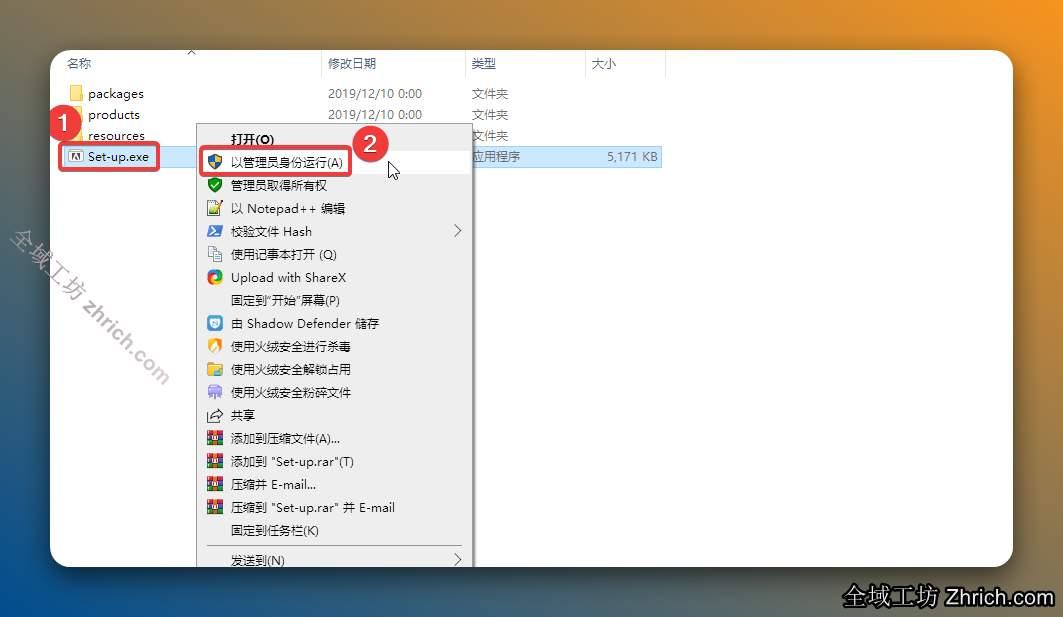Screen dimensions: 1063x617
Task: Choose Upload with ShareX
Action: [x=335, y=277]
